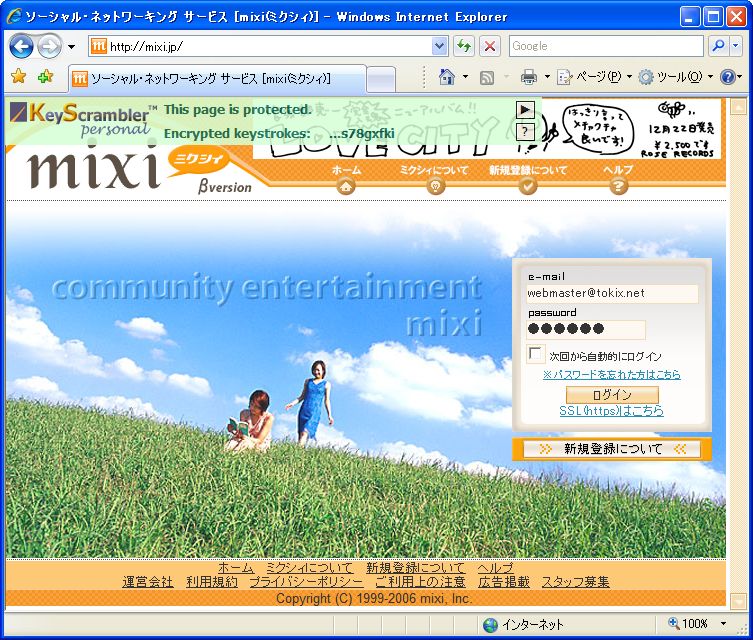Click the KeyScrambler play arrow button
753x640 pixels.
tap(525, 110)
